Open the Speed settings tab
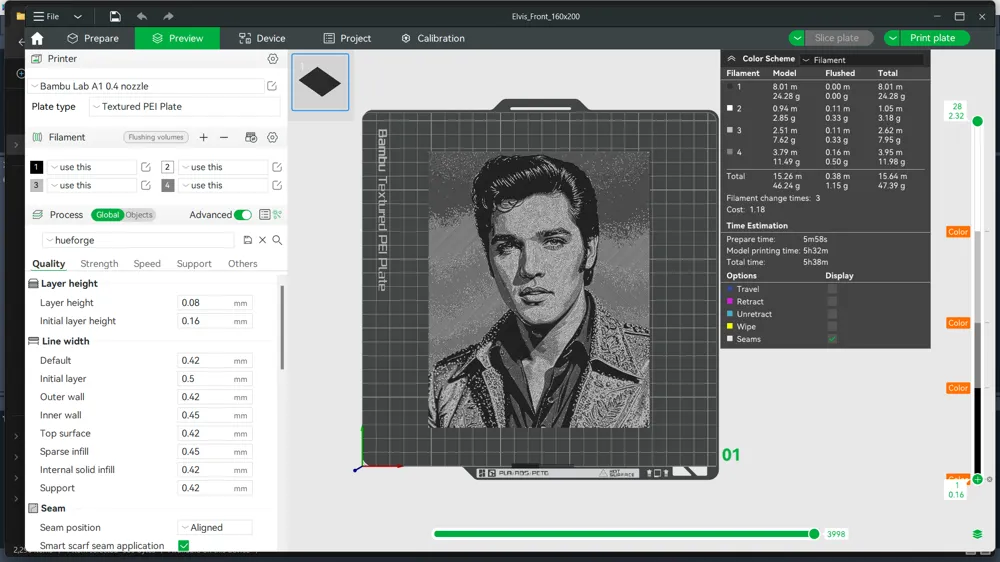Screen dimensions: 1000x562 tap(147, 263)
